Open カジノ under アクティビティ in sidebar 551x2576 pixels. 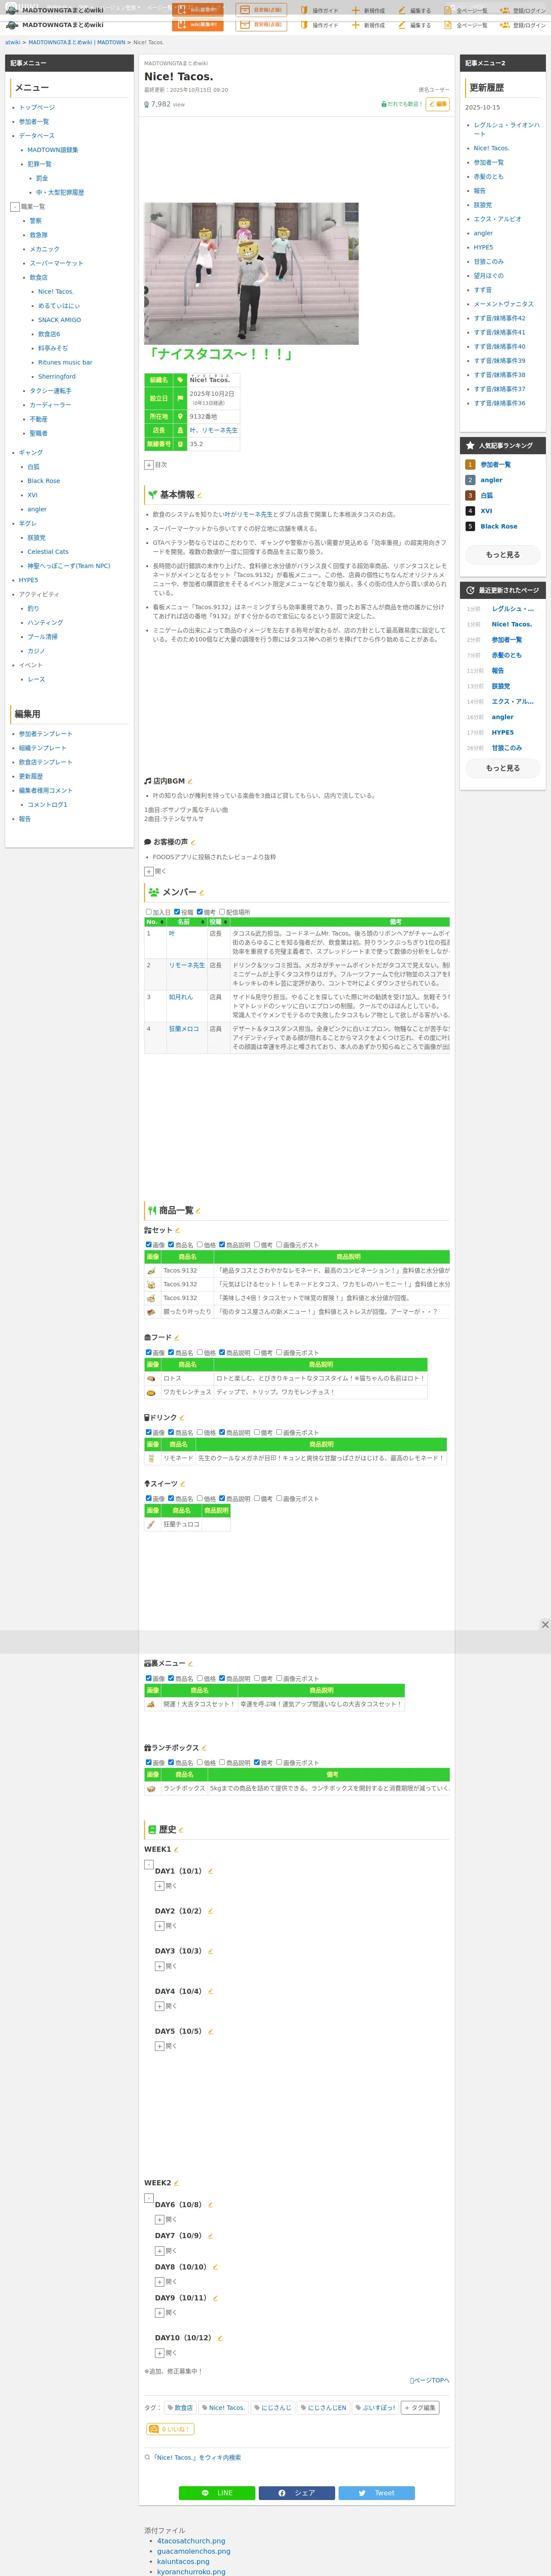tap(36, 651)
